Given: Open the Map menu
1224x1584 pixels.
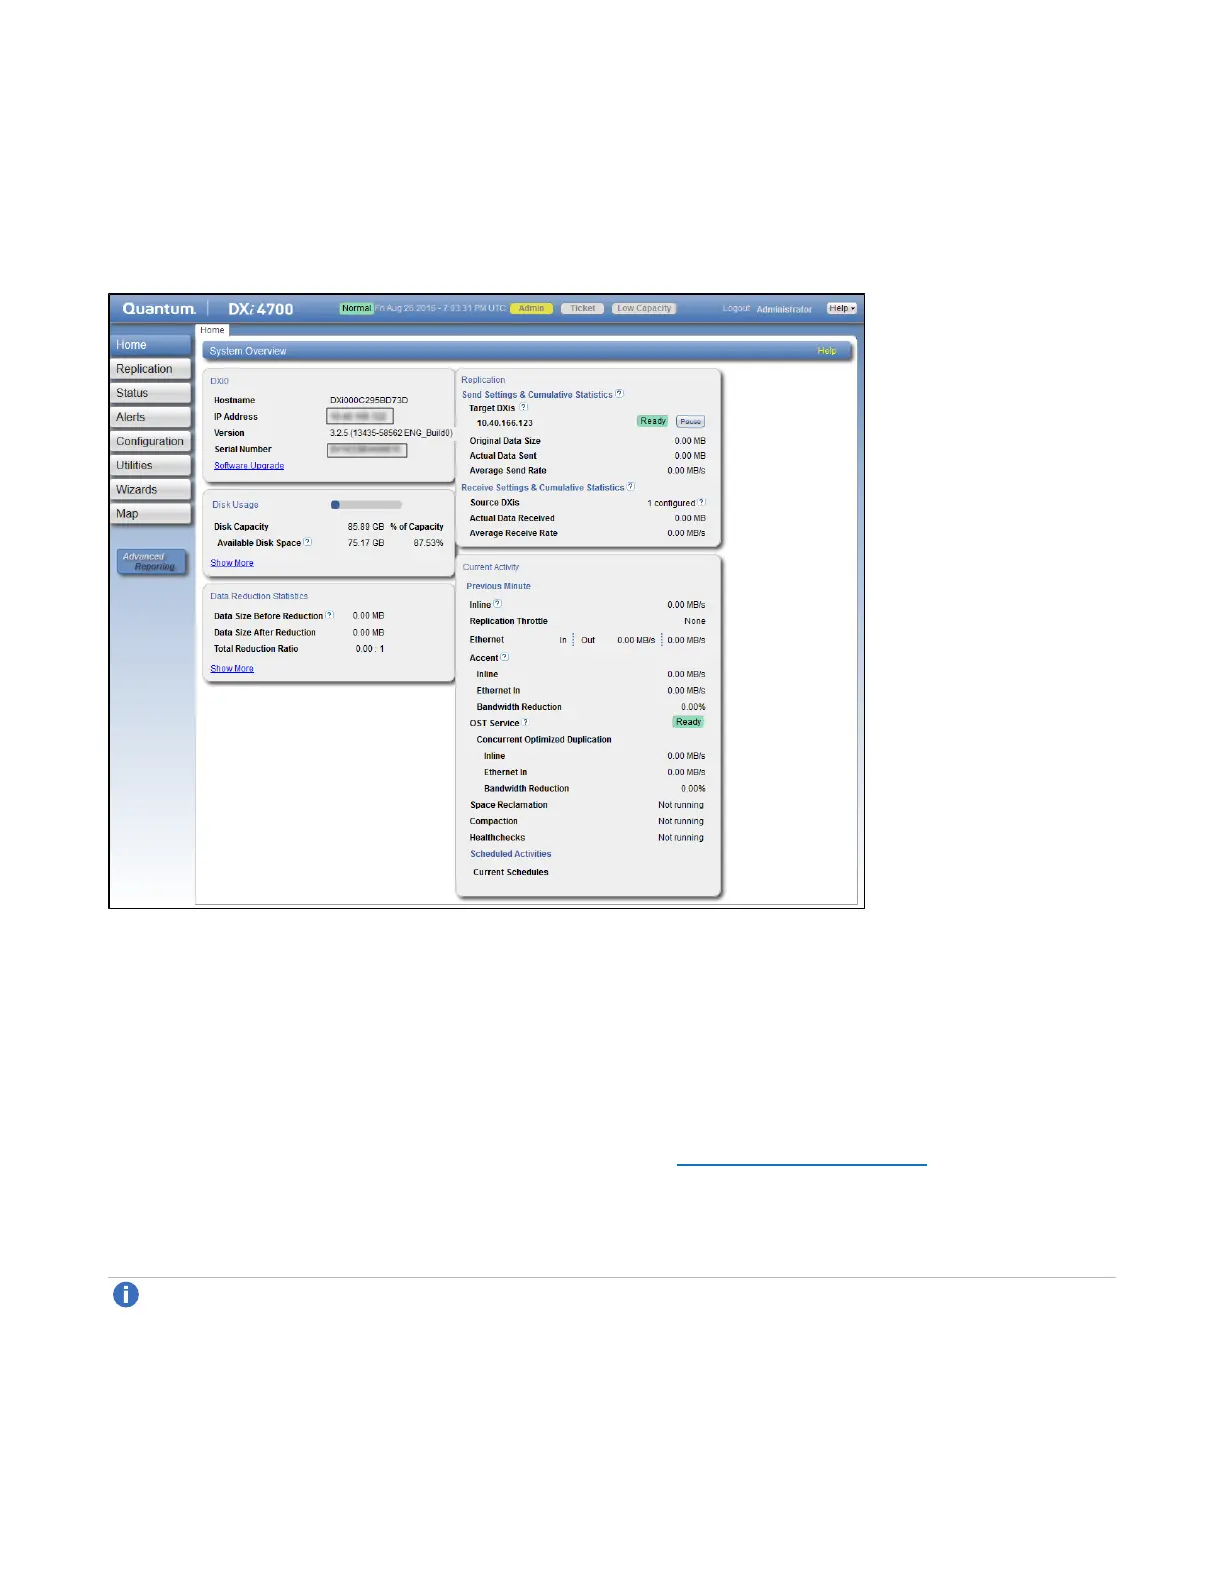Looking at the screenshot, I should tap(150, 514).
